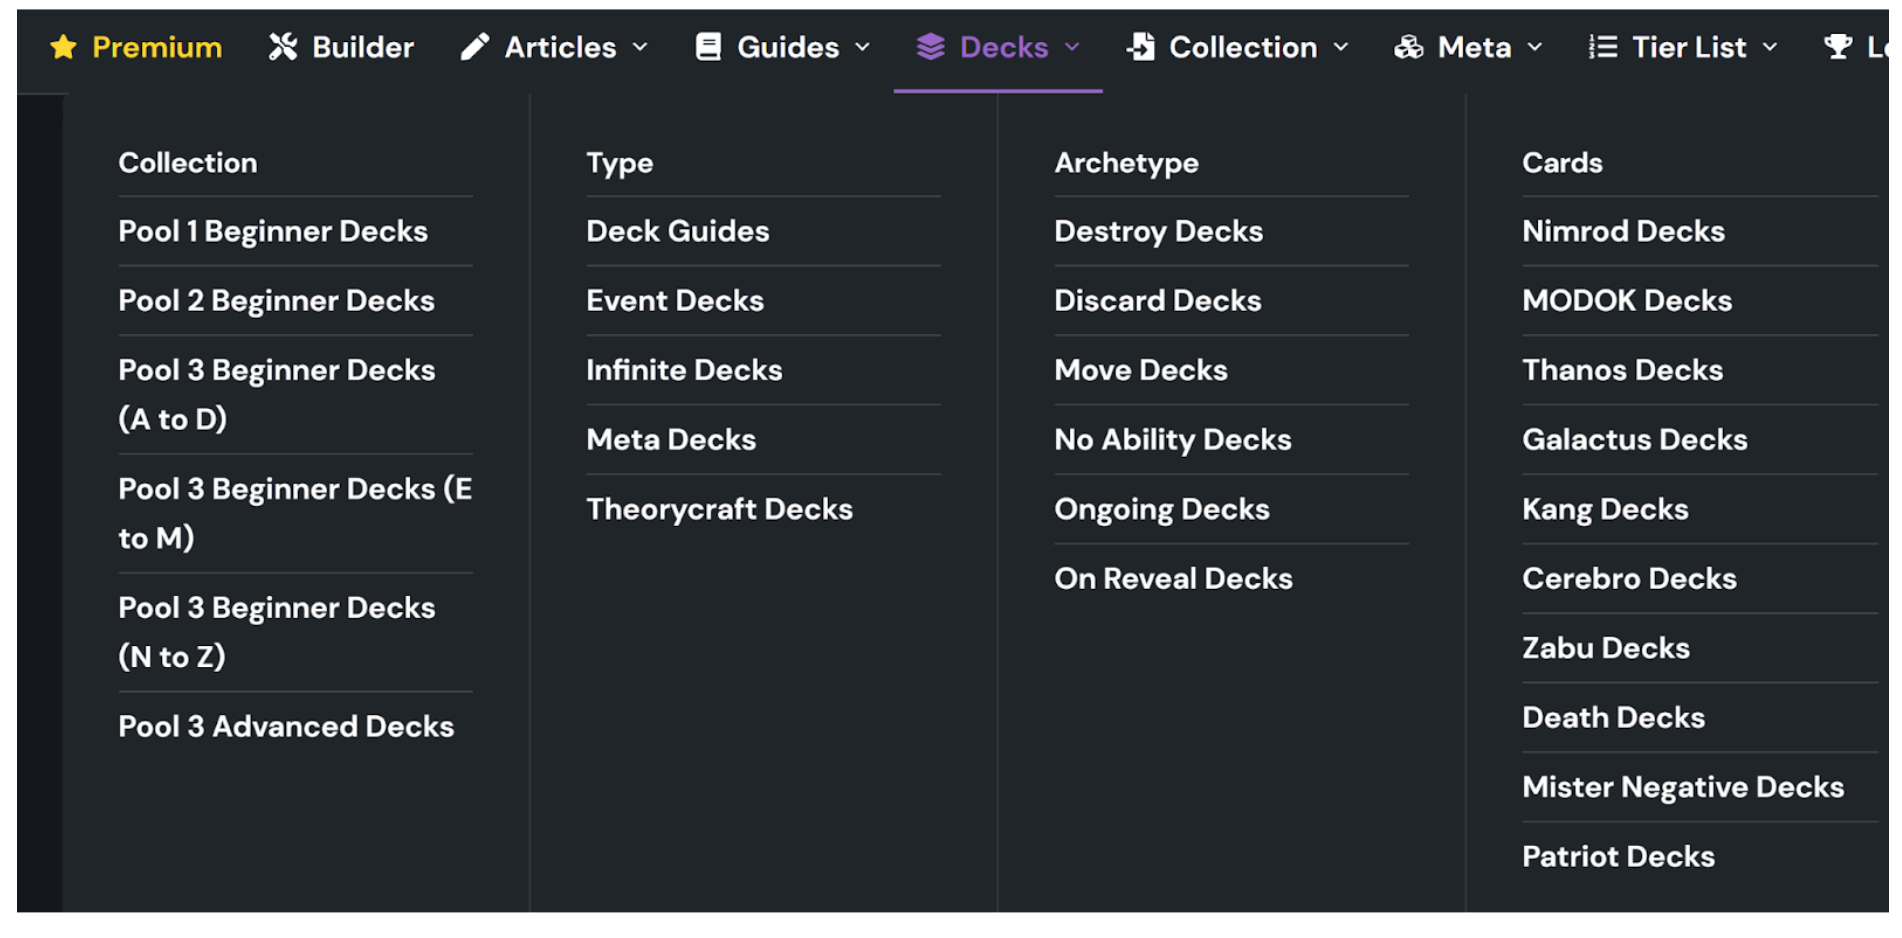Expand the Collection dropdown chevron

[x=1341, y=47]
